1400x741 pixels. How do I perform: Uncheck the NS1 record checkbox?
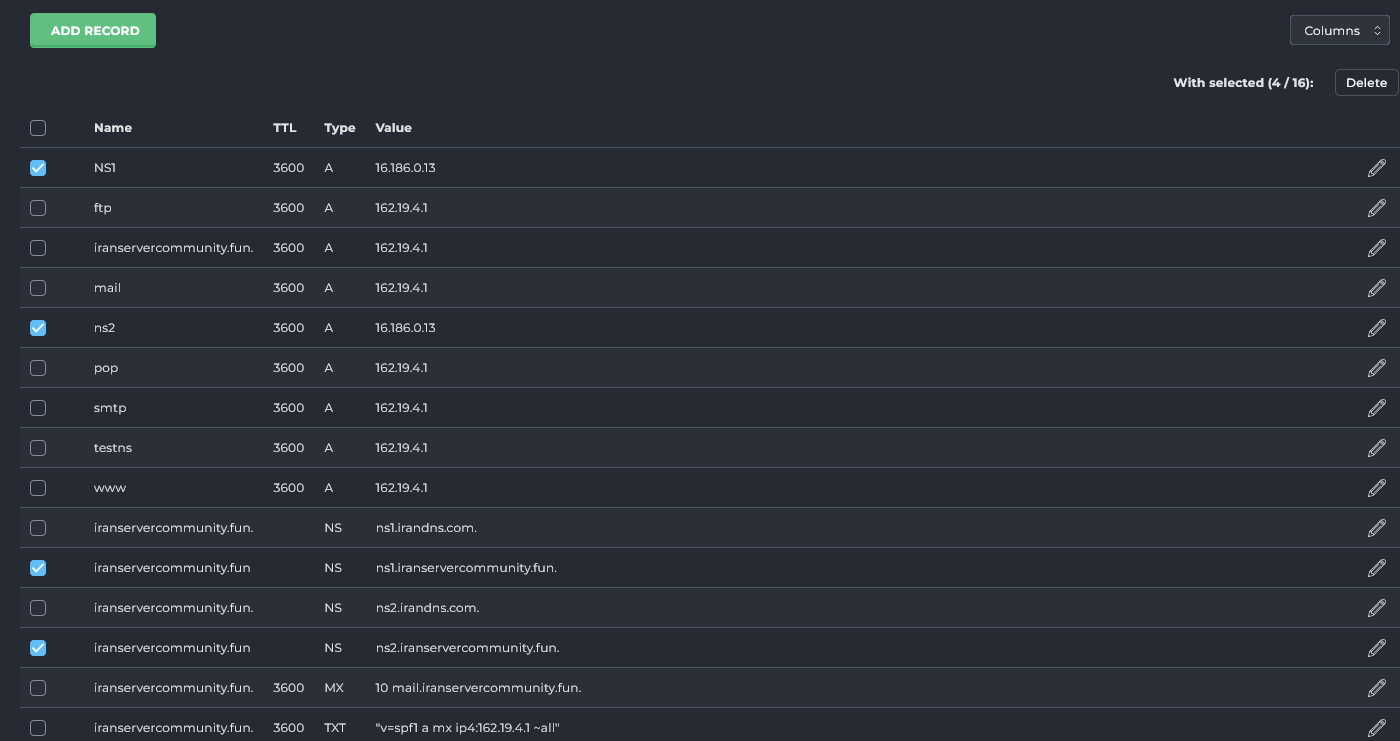coord(38,168)
